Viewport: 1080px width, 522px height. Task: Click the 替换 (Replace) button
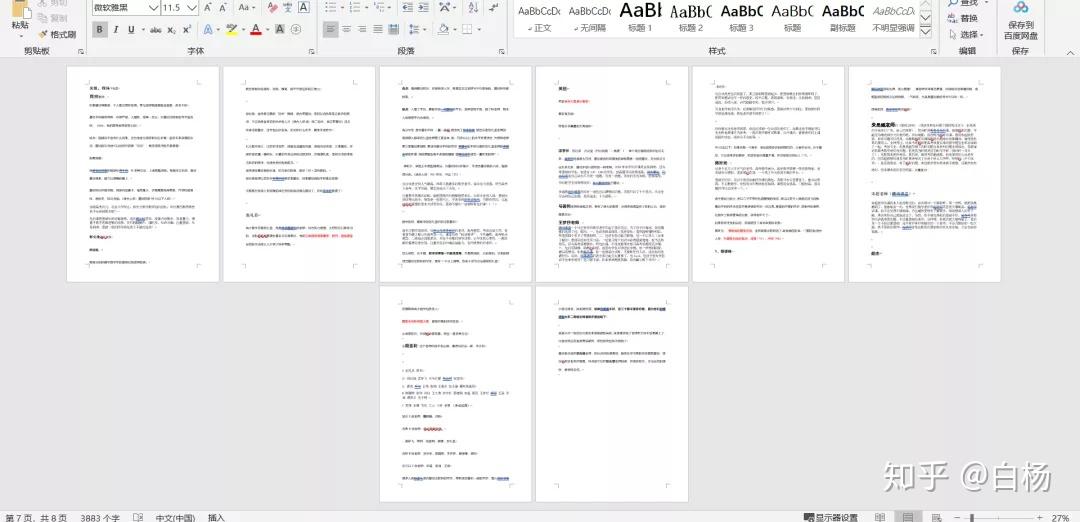click(x=964, y=18)
